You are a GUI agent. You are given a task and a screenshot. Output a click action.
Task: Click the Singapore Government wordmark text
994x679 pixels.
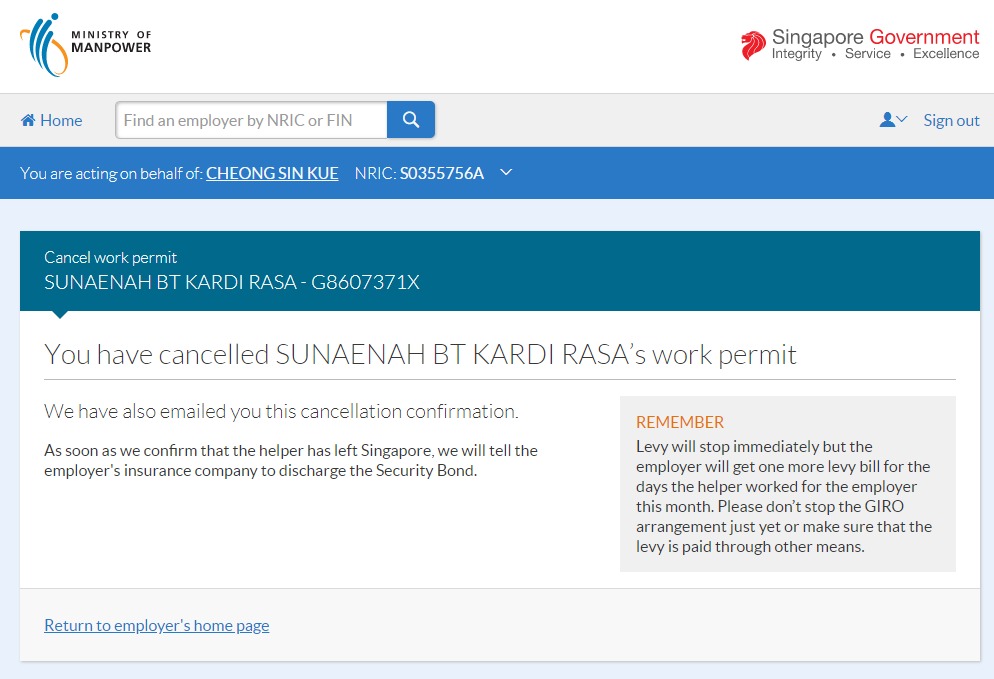[875, 38]
